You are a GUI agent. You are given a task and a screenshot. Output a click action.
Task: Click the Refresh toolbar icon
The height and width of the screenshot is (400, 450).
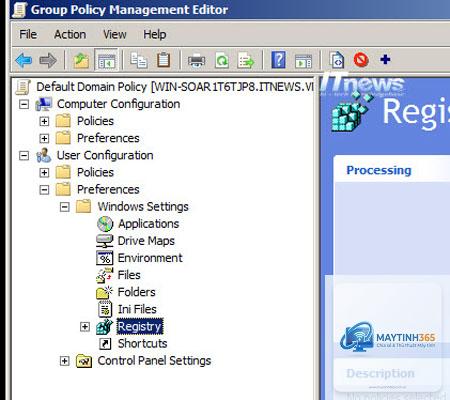coord(222,60)
